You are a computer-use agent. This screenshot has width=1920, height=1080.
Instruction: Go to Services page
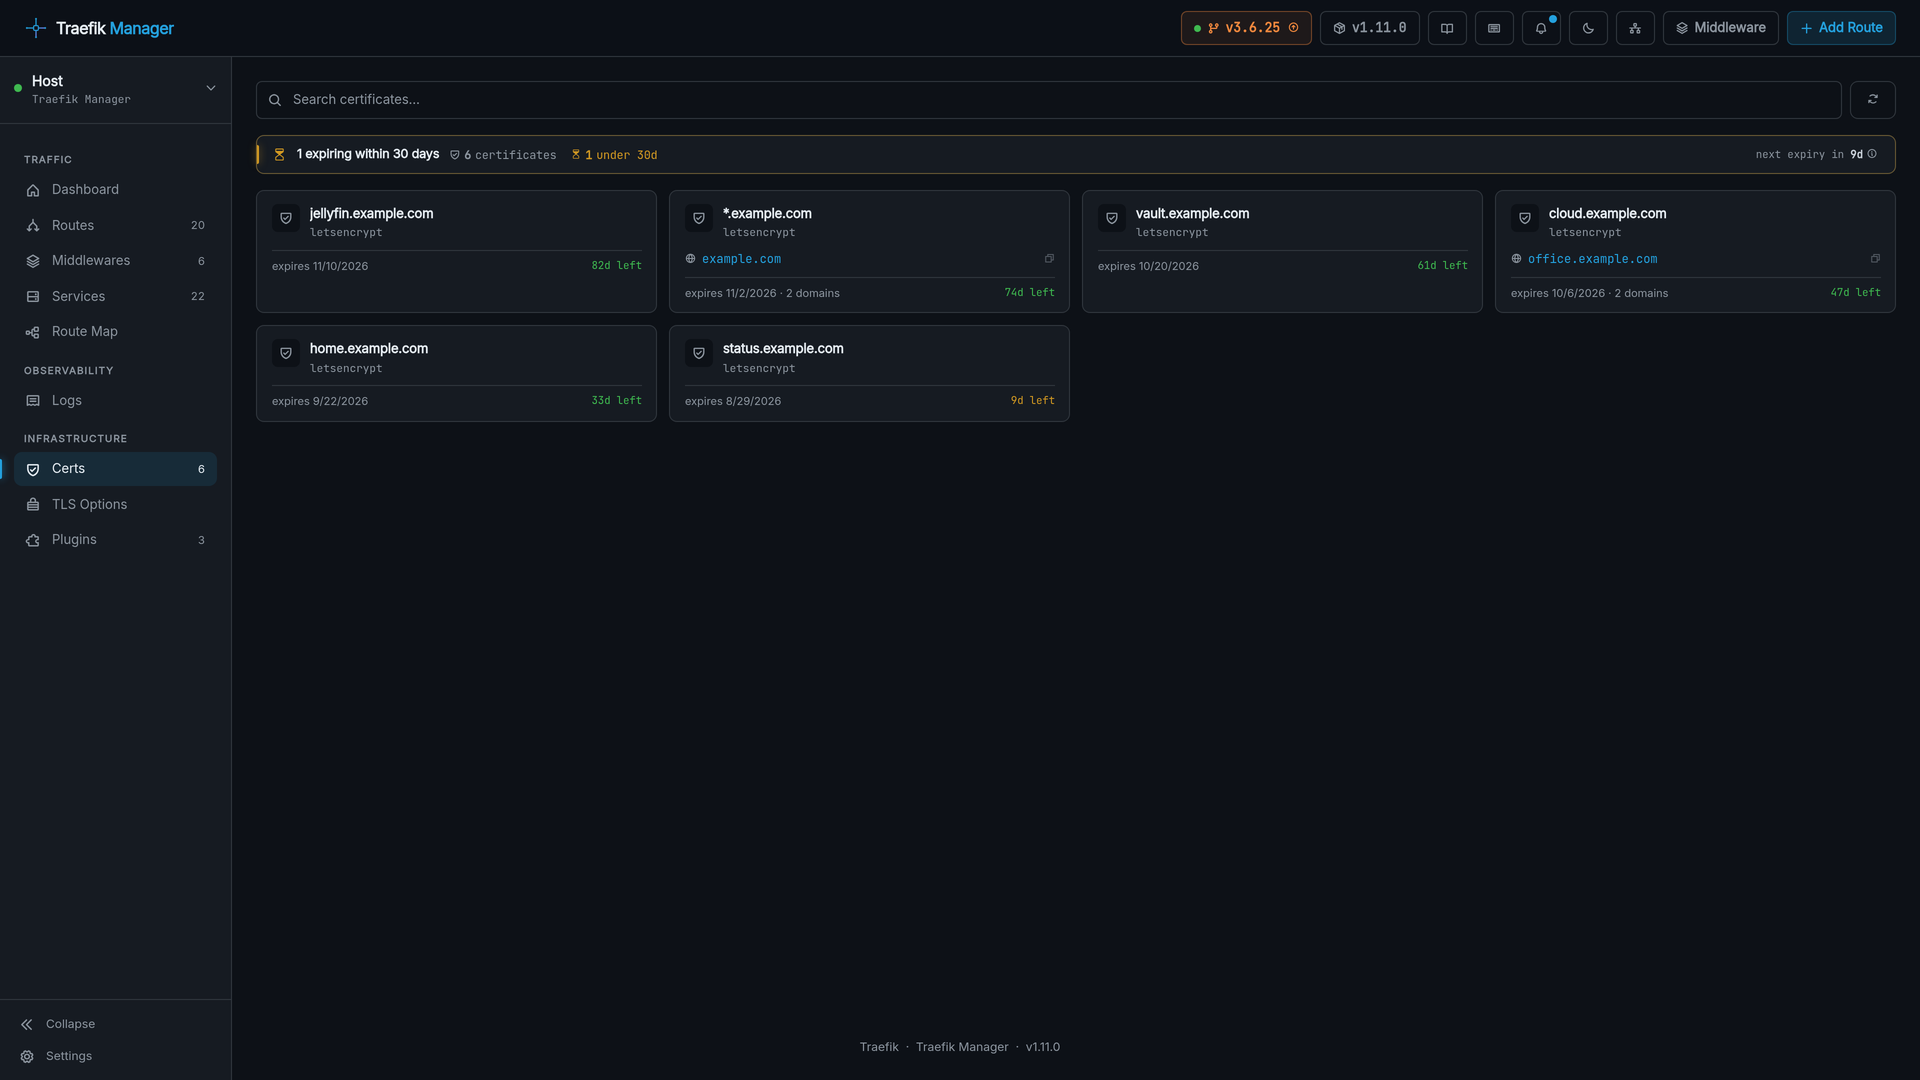tap(115, 297)
